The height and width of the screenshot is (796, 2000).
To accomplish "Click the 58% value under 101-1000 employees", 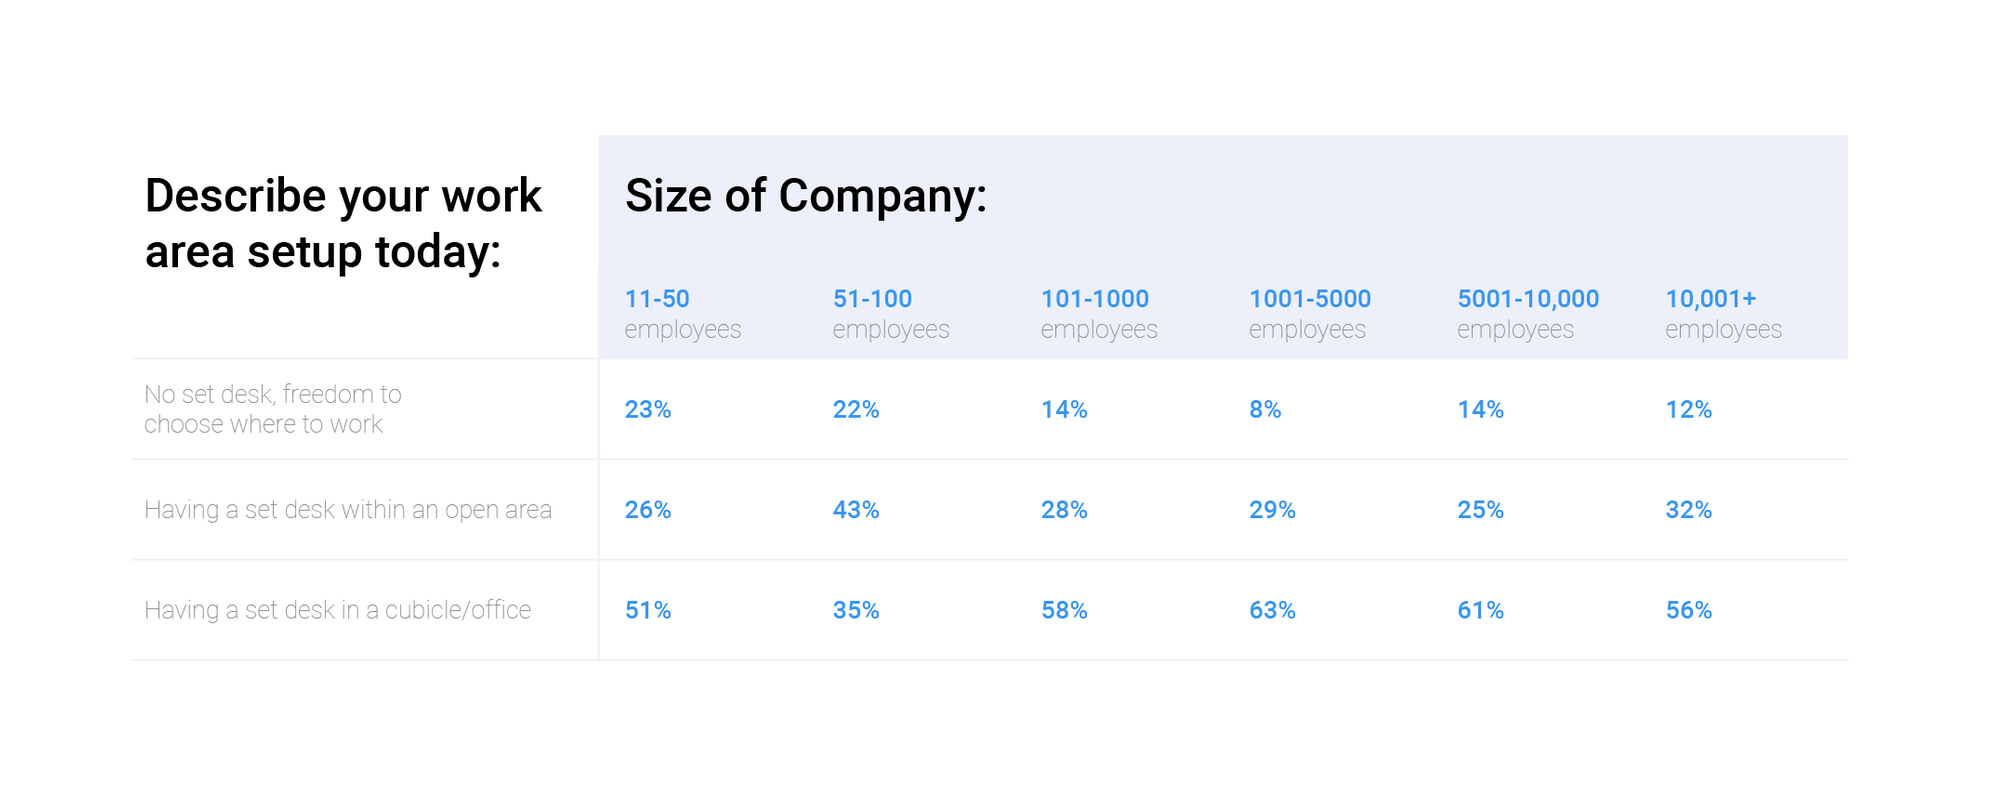I will 1064,610.
